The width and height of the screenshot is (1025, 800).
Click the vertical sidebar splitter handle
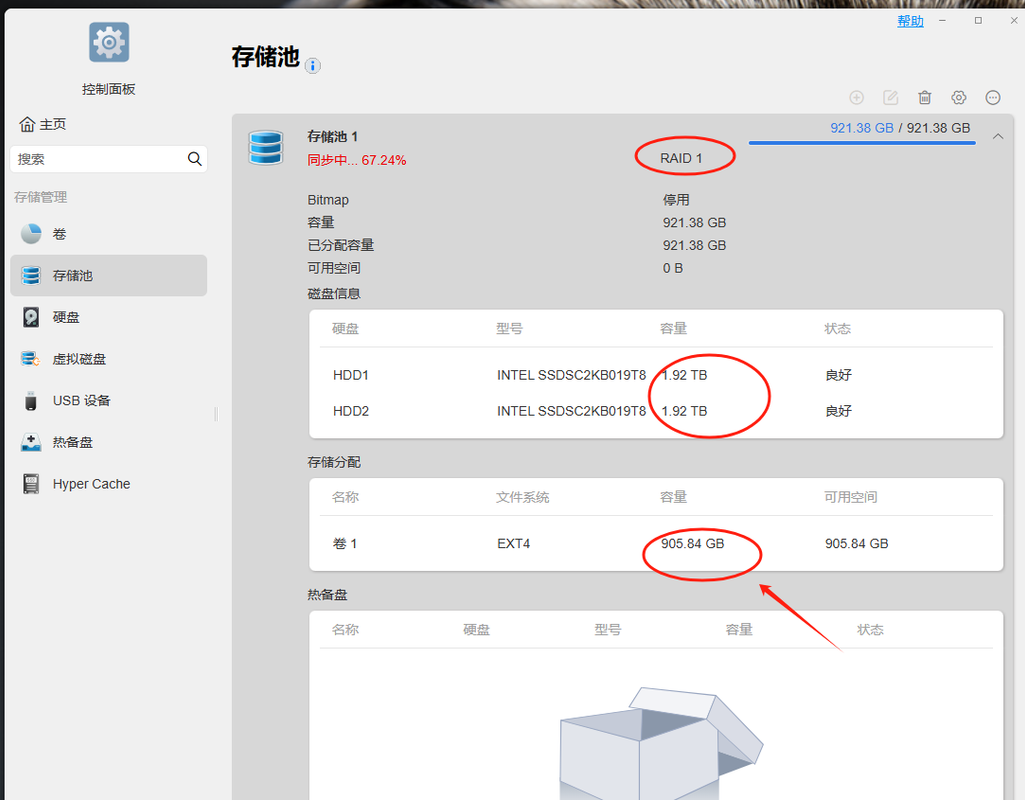(216, 414)
